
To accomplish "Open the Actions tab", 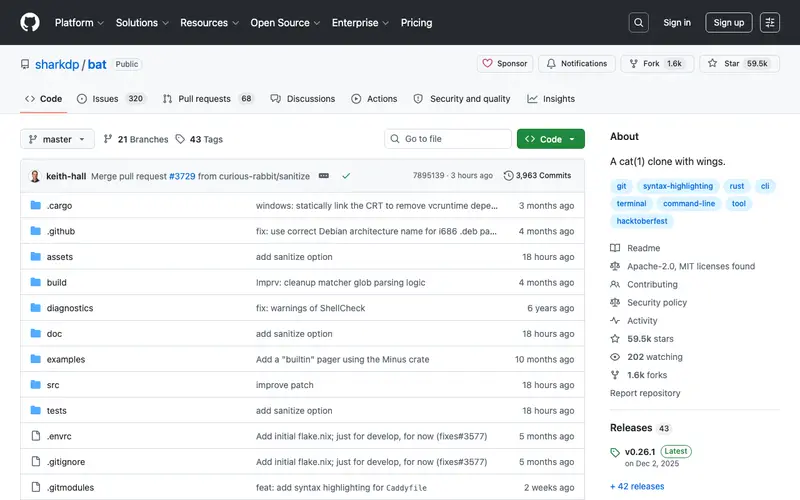I will click(x=374, y=98).
